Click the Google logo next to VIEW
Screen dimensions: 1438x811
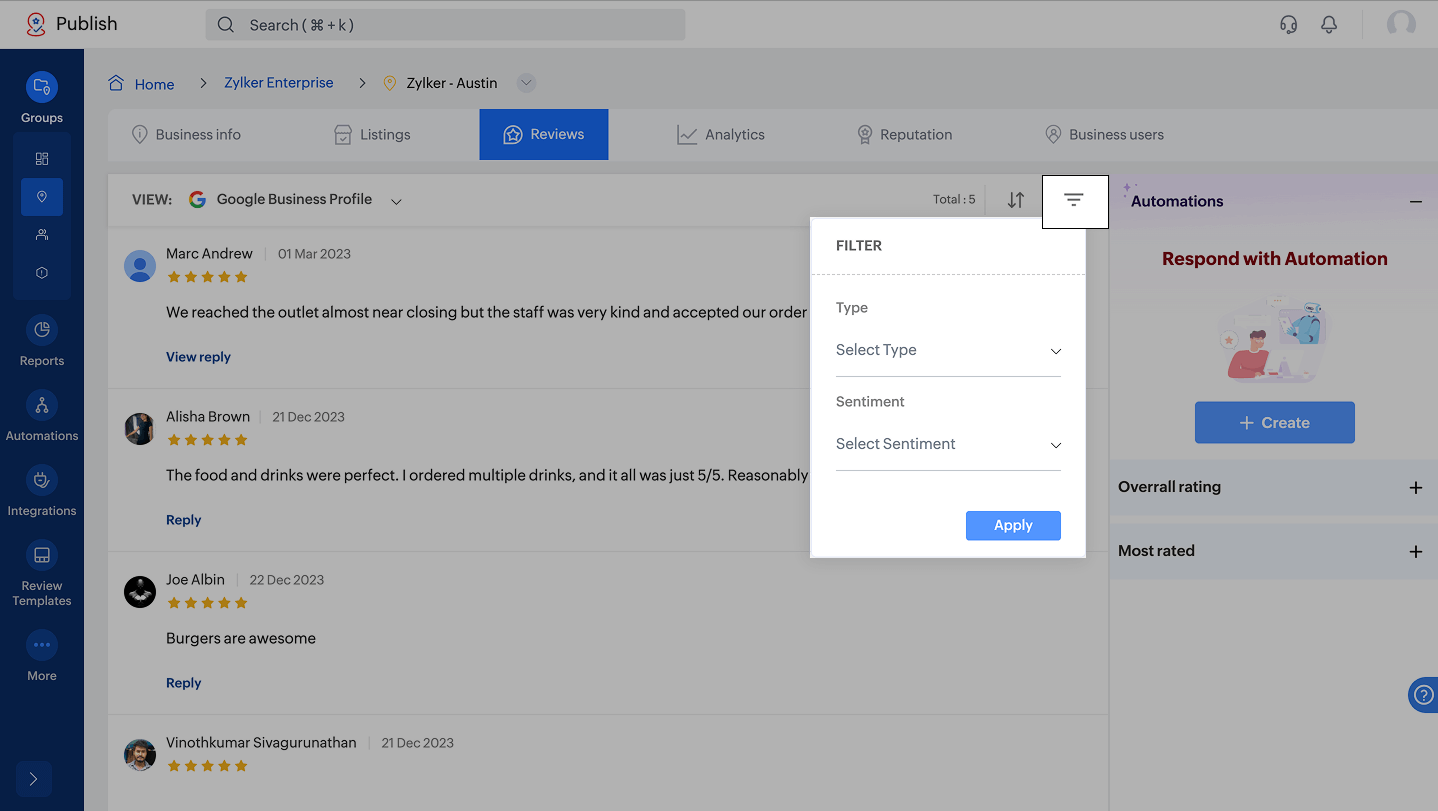(198, 200)
